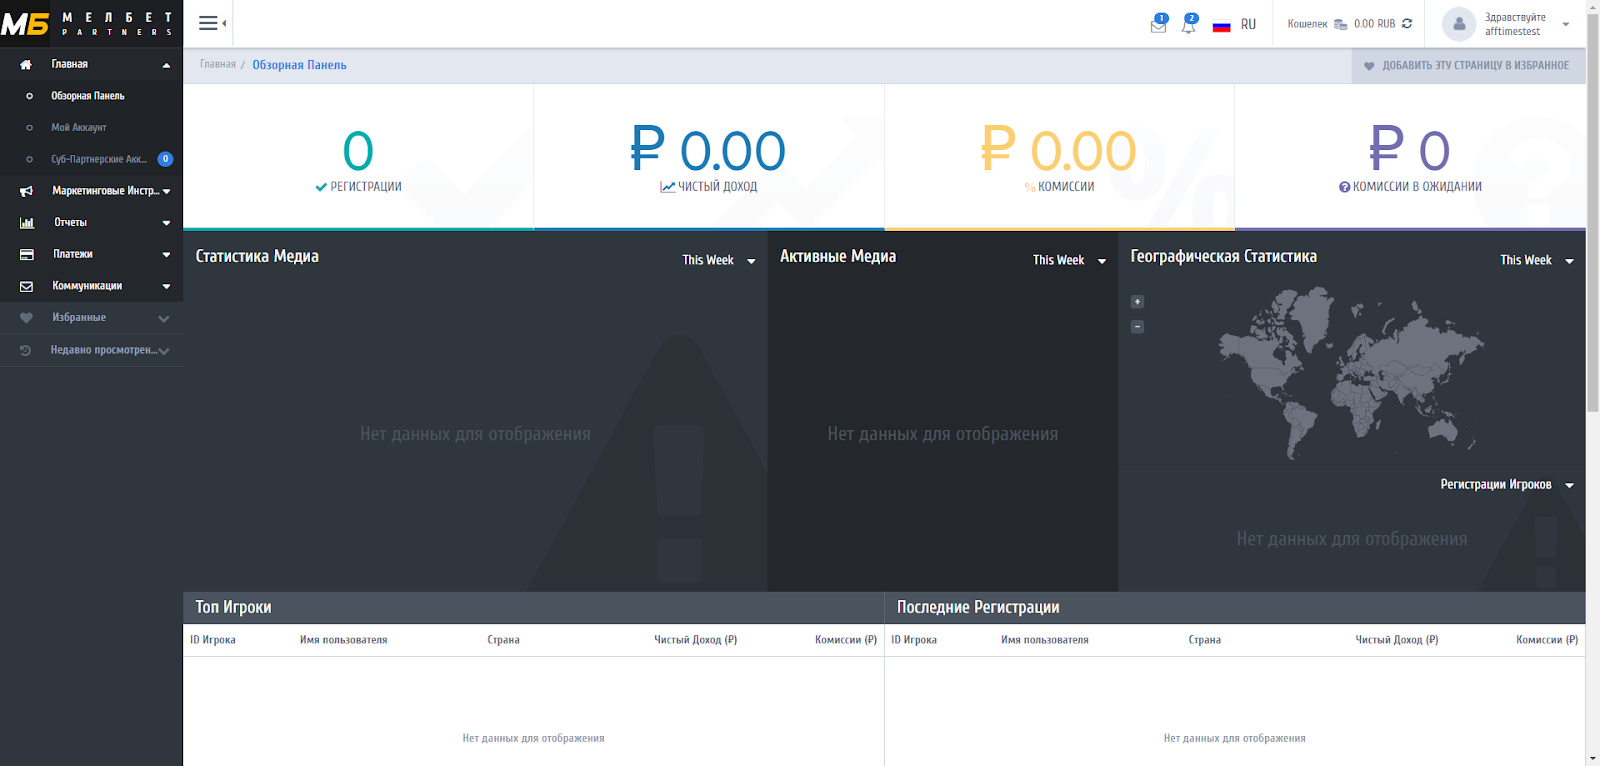Screen dimensions: 1600x766
Task: Open Активные Медиа This Week dropdown
Action: point(1070,260)
